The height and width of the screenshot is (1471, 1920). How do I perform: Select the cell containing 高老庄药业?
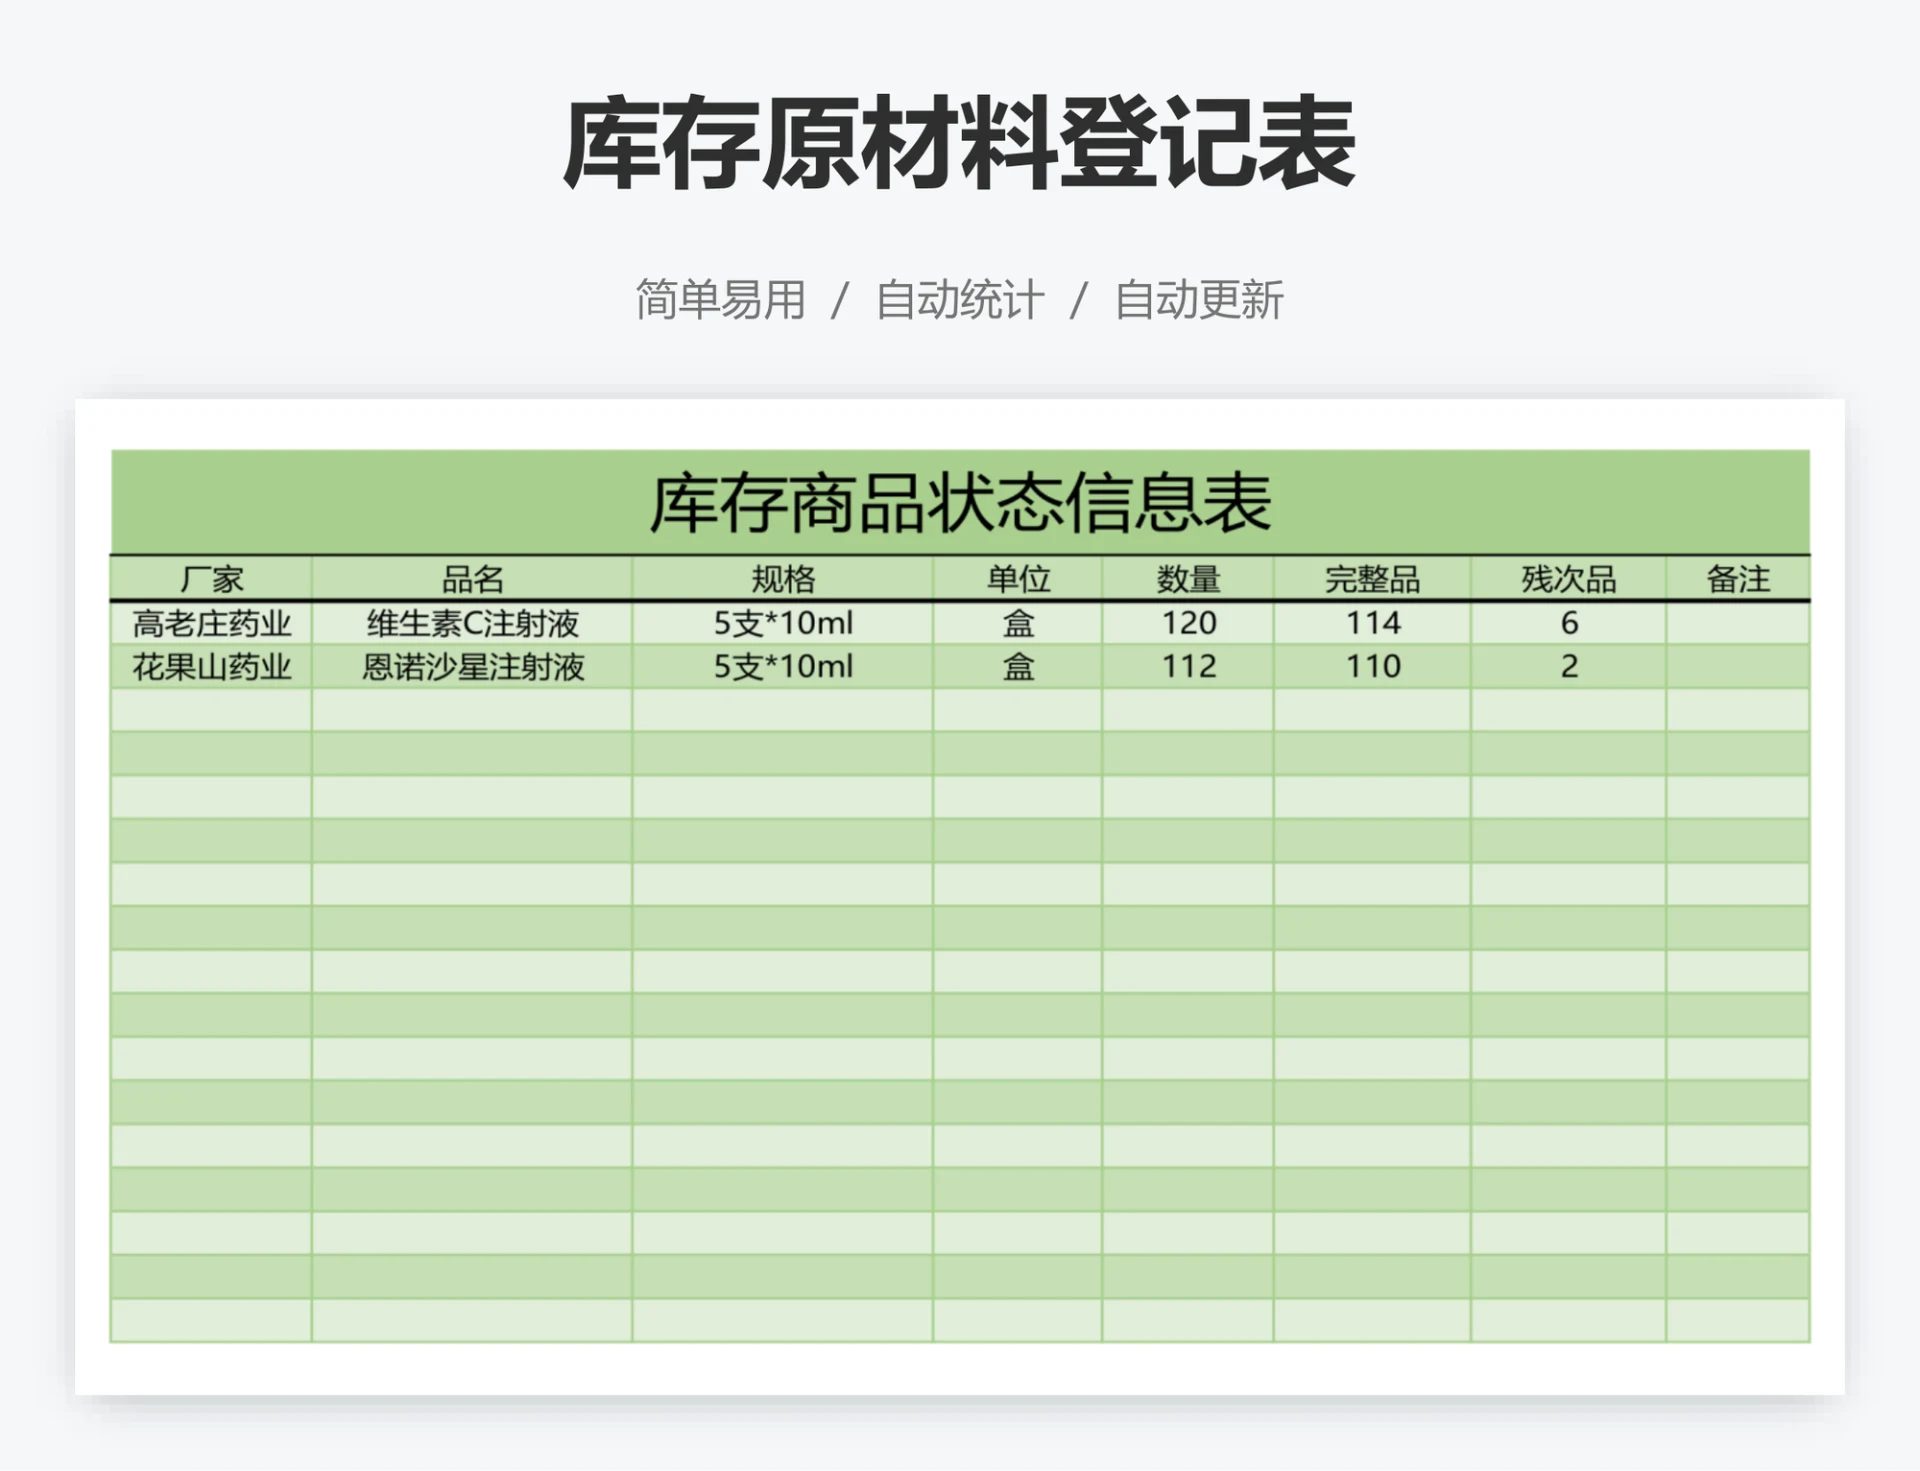[213, 622]
